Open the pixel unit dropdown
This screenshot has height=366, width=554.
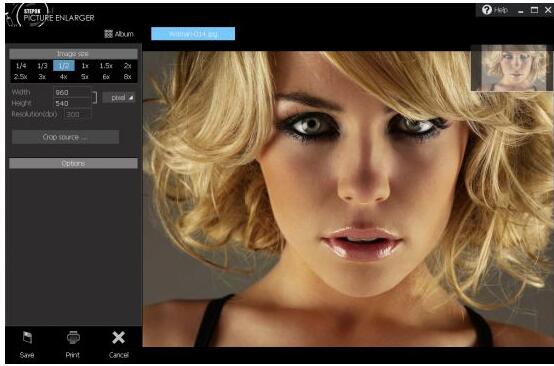click(119, 98)
